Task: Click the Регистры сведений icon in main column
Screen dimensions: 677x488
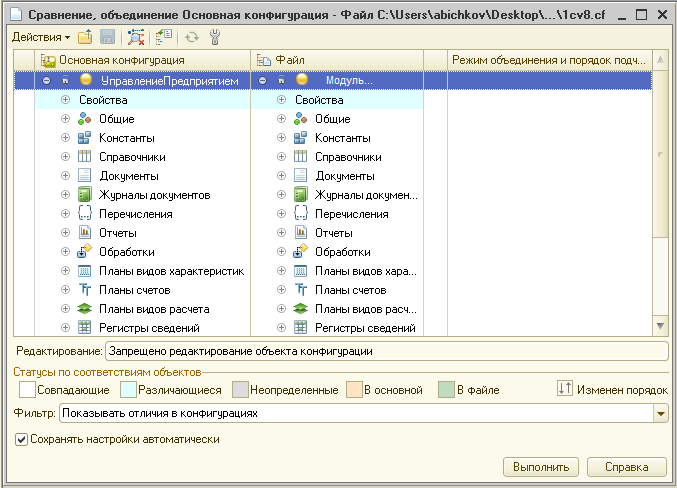Action: tap(84, 328)
